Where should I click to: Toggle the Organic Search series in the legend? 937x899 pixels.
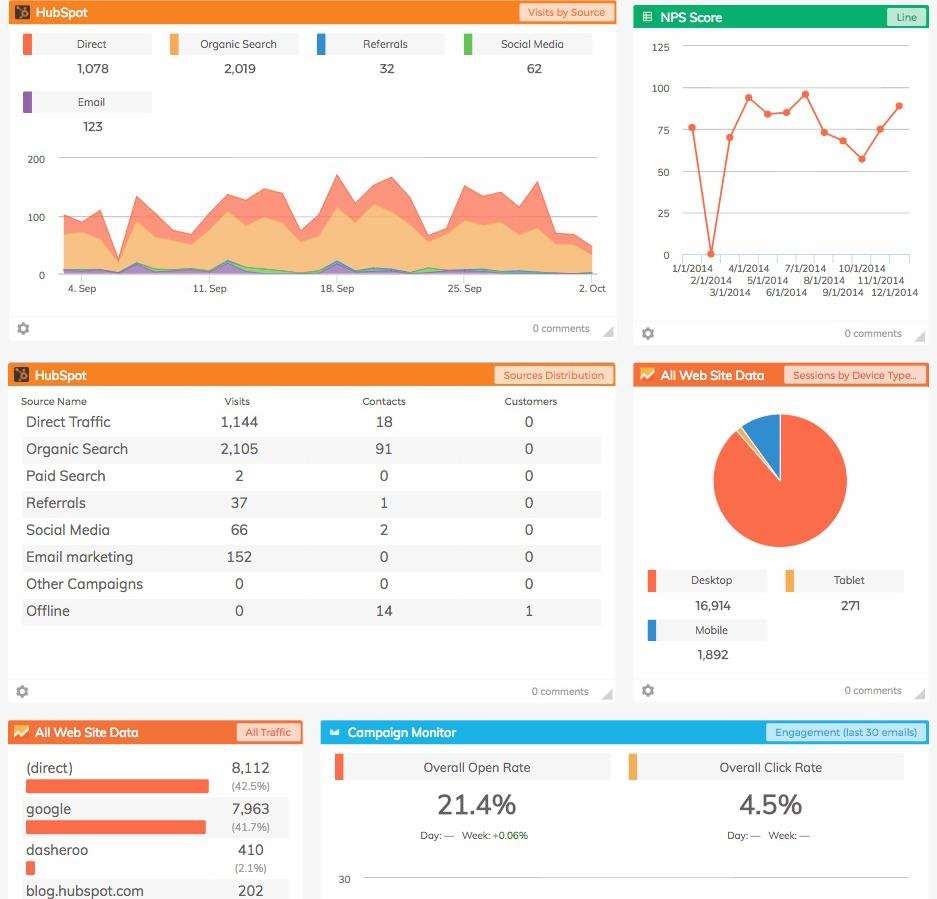(x=235, y=43)
